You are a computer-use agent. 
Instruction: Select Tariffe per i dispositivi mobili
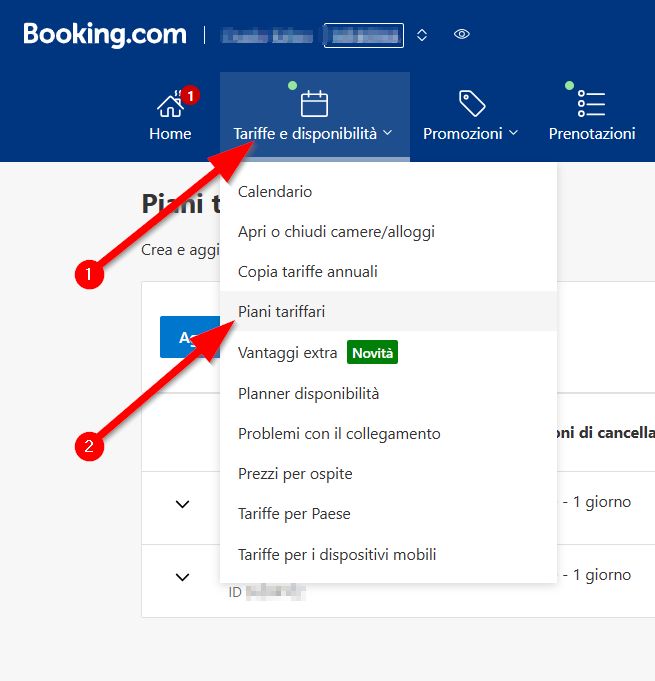pyautogui.click(x=388, y=554)
